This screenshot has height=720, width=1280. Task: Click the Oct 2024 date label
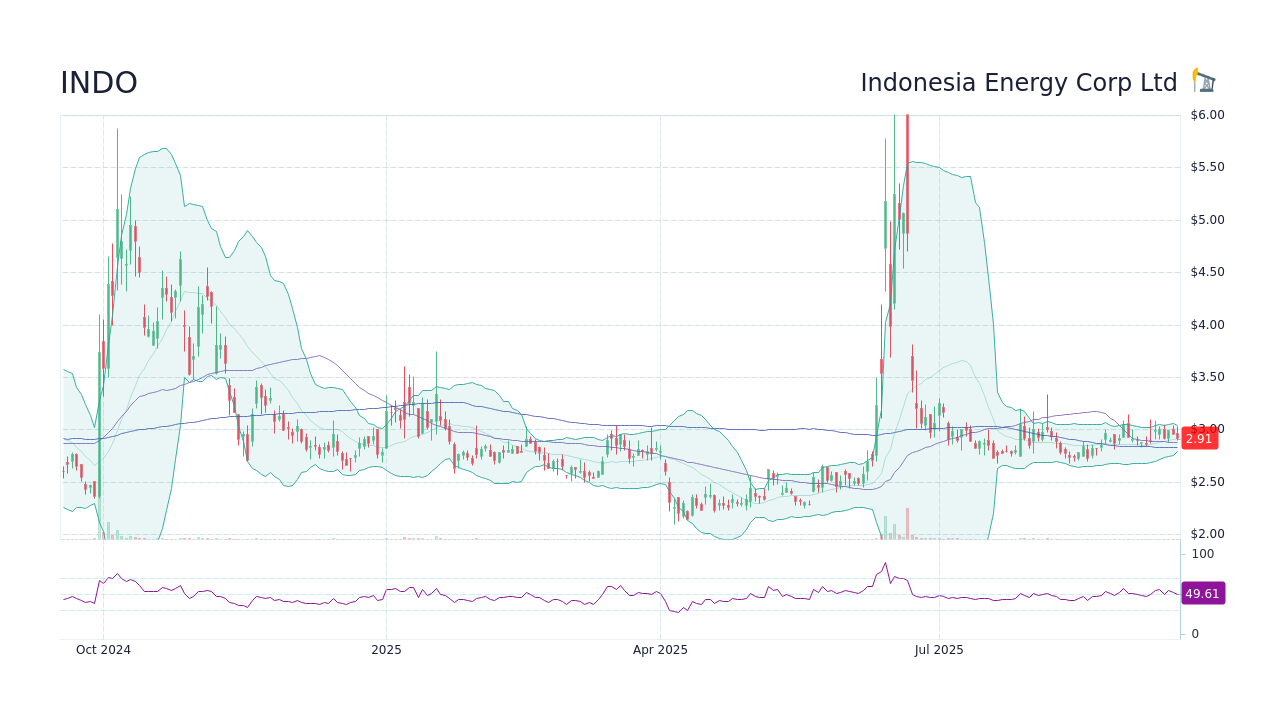[103, 650]
